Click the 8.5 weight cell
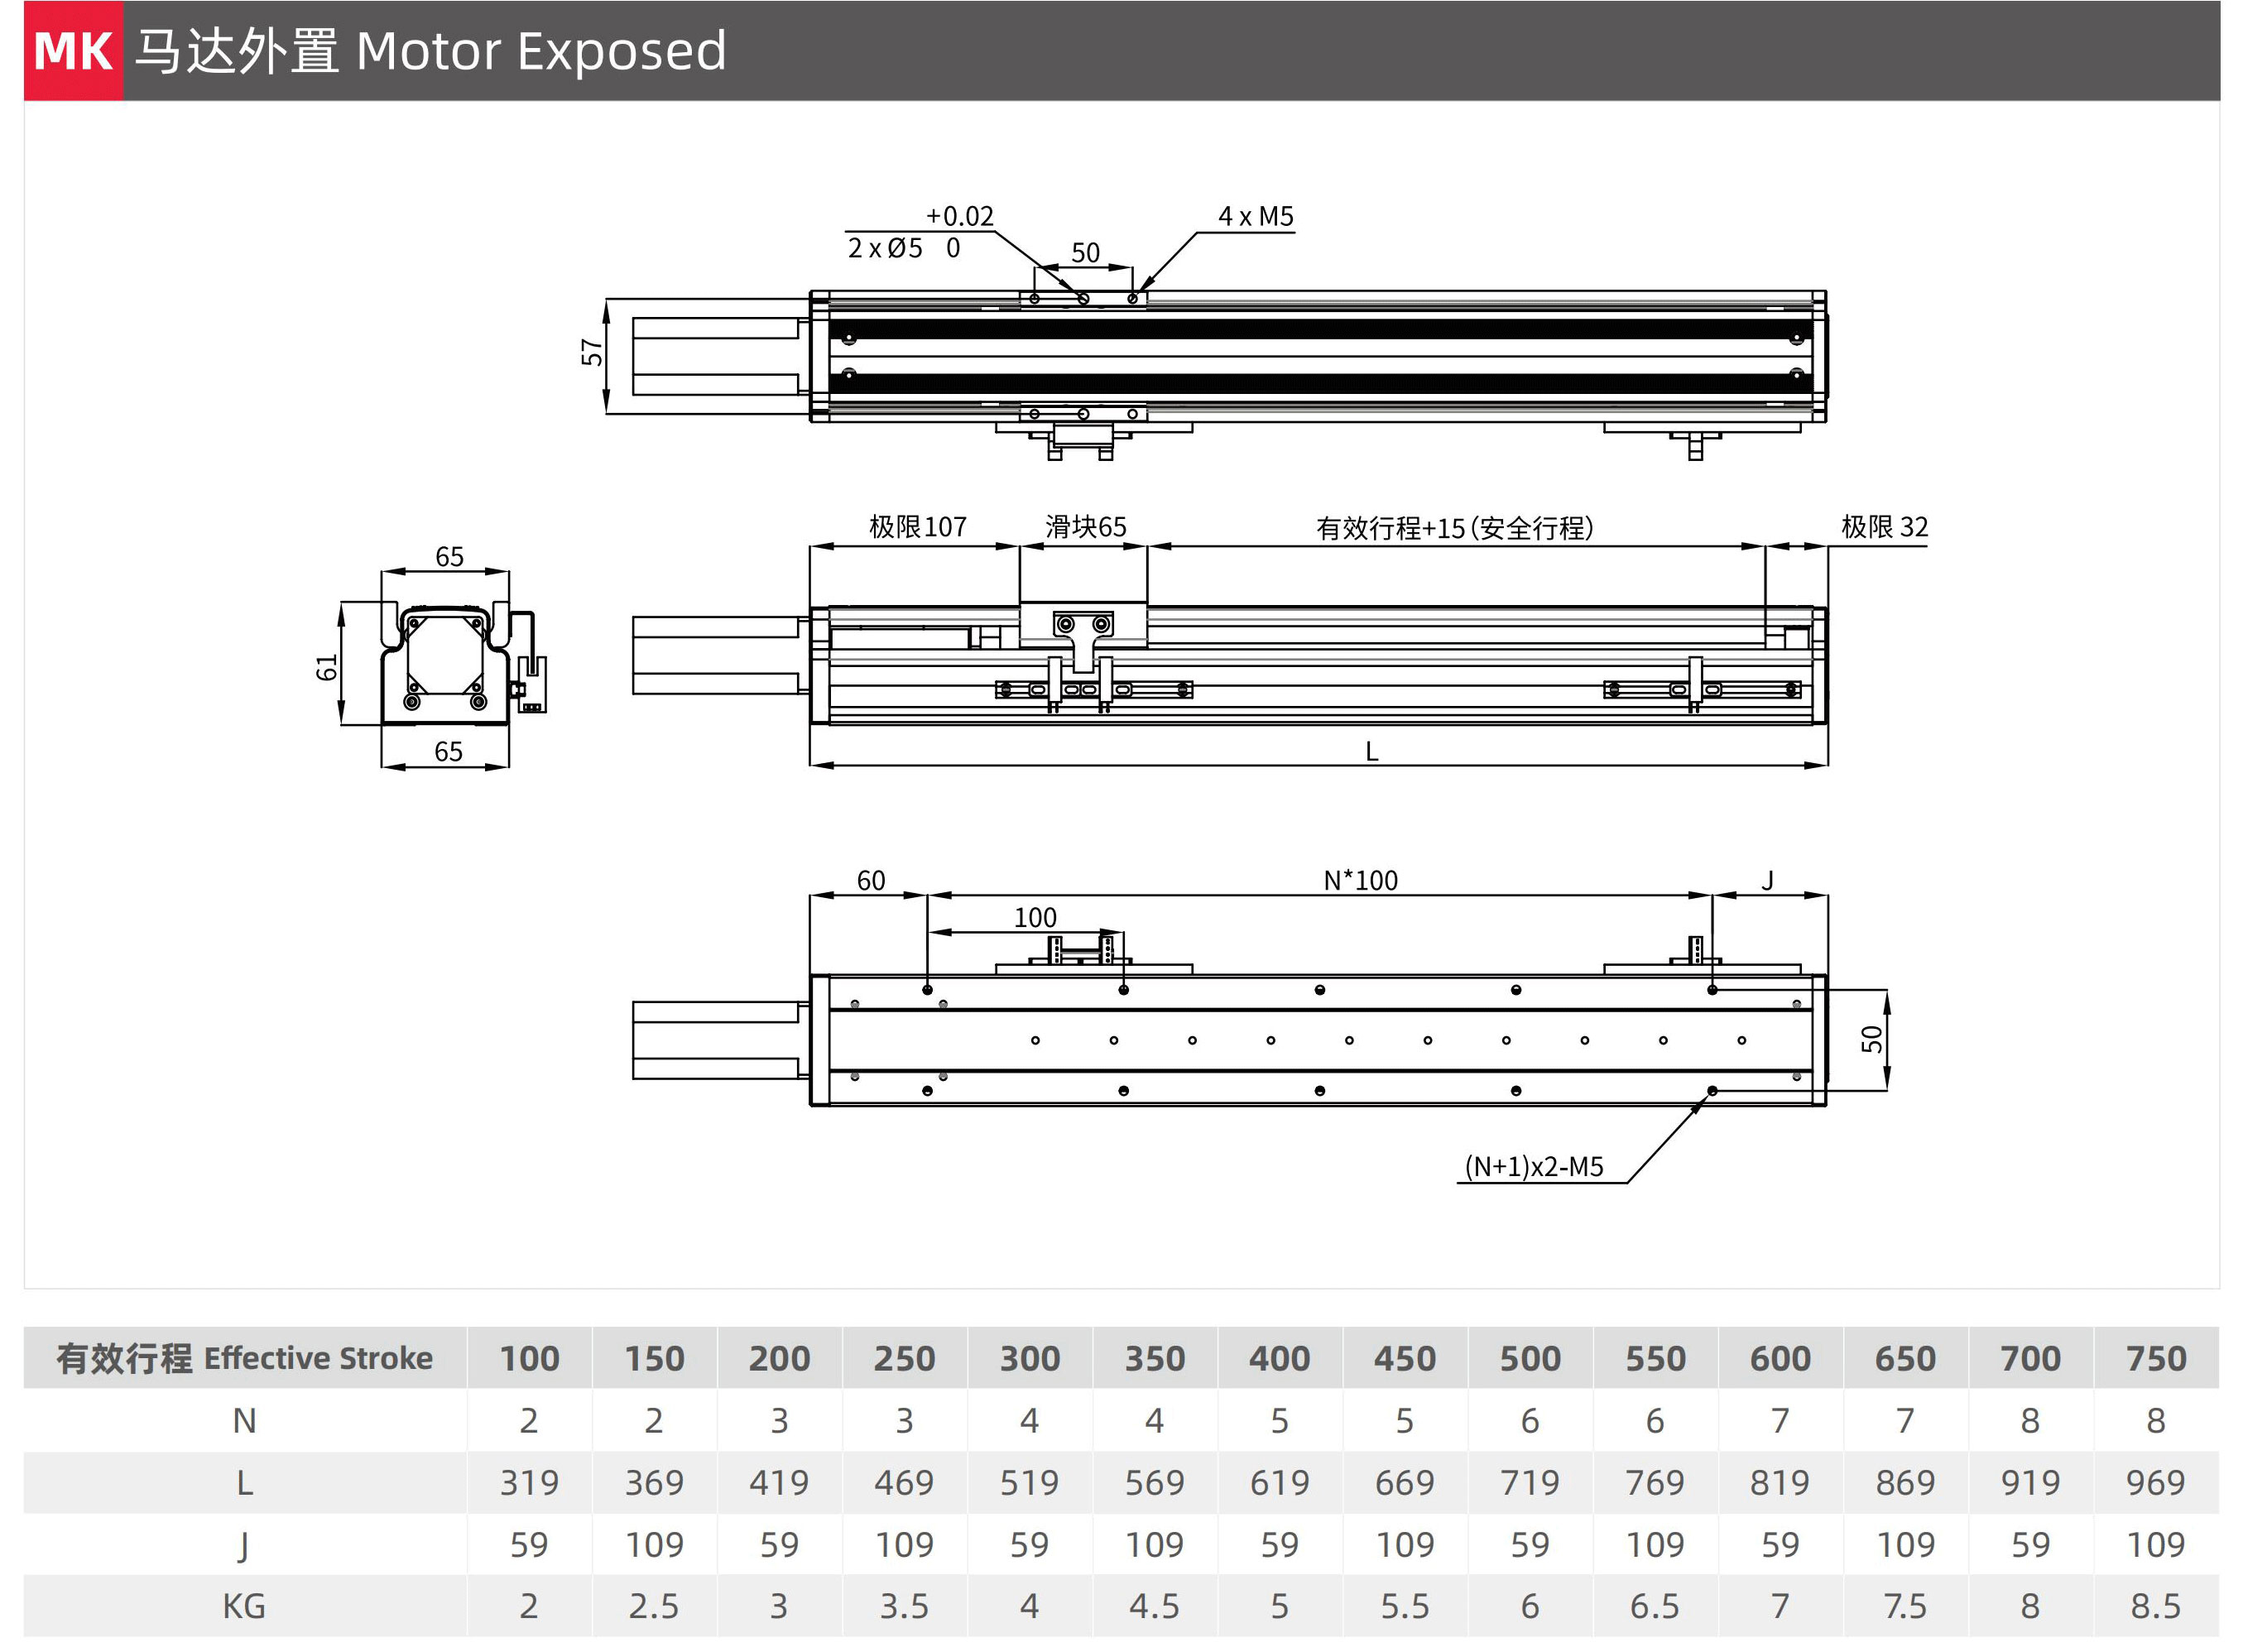2243x1652 pixels. 2155,1606
